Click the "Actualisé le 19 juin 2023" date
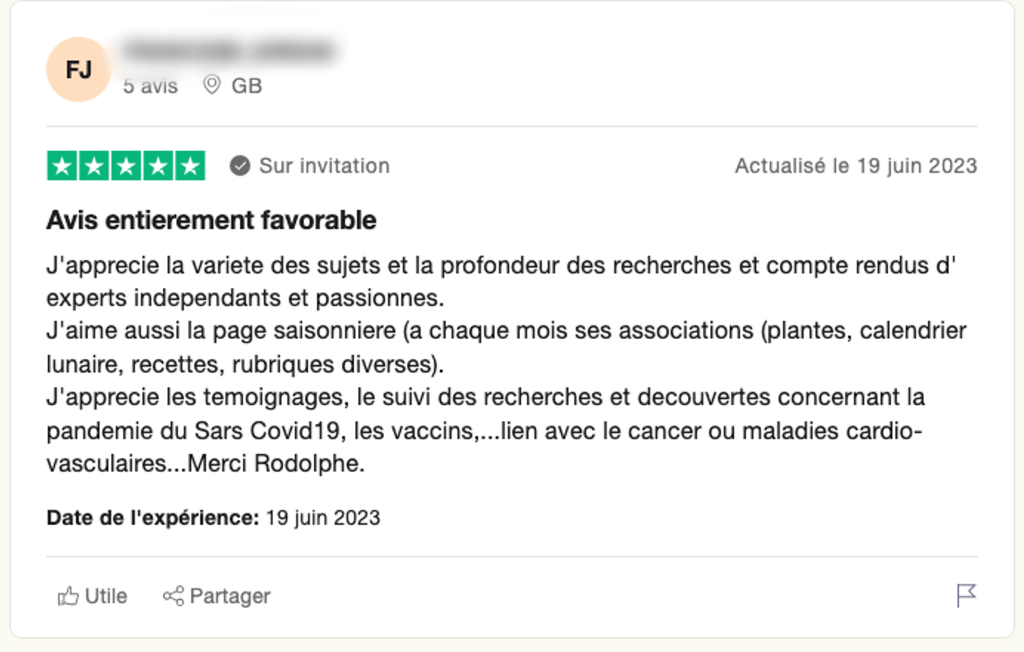 pos(855,166)
